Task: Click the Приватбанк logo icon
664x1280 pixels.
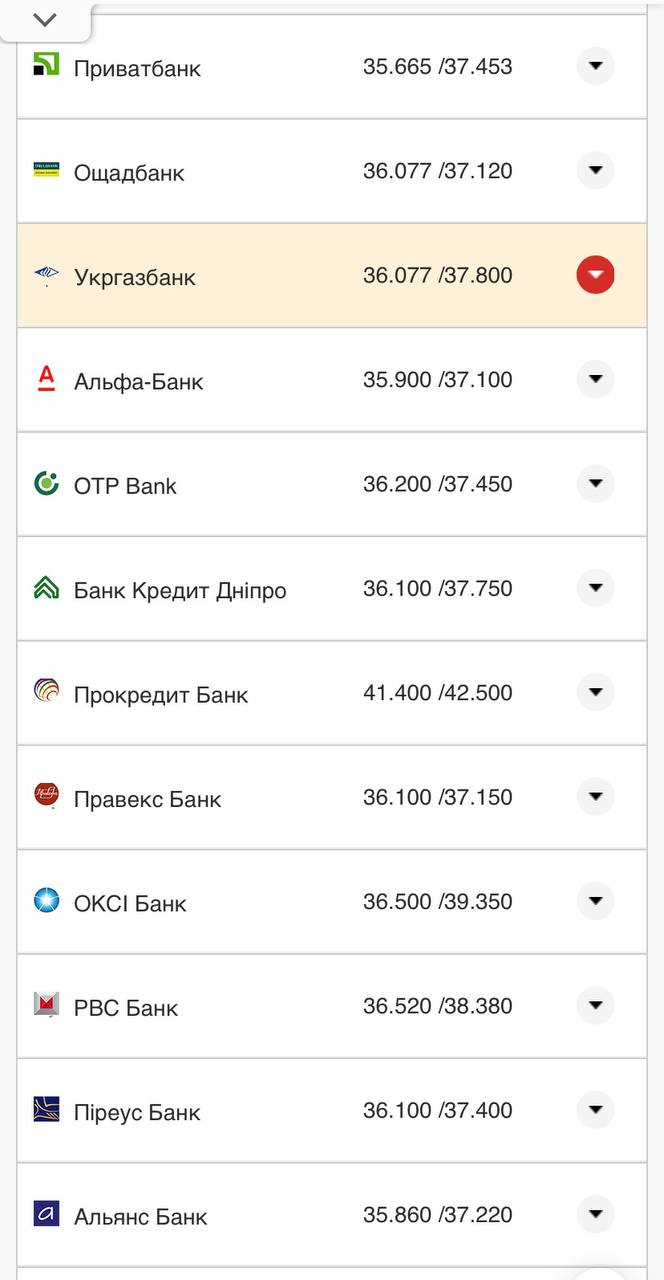Action: click(x=46, y=65)
